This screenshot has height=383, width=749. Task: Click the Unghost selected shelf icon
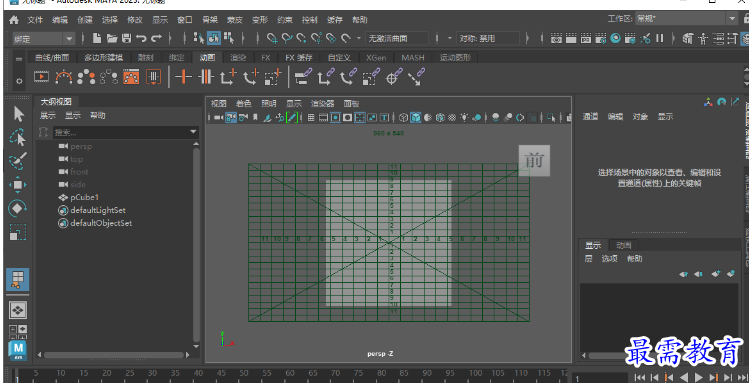(x=108, y=77)
